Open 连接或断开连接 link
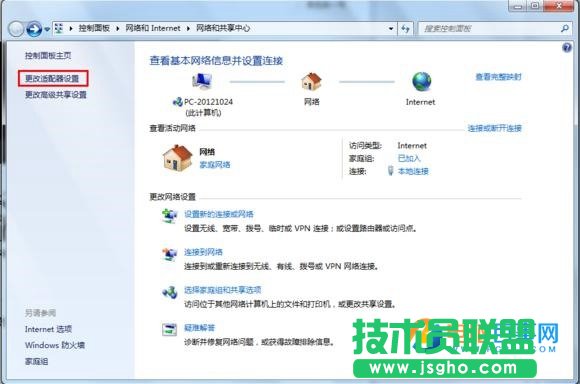This screenshot has height=384, width=580. point(495,128)
